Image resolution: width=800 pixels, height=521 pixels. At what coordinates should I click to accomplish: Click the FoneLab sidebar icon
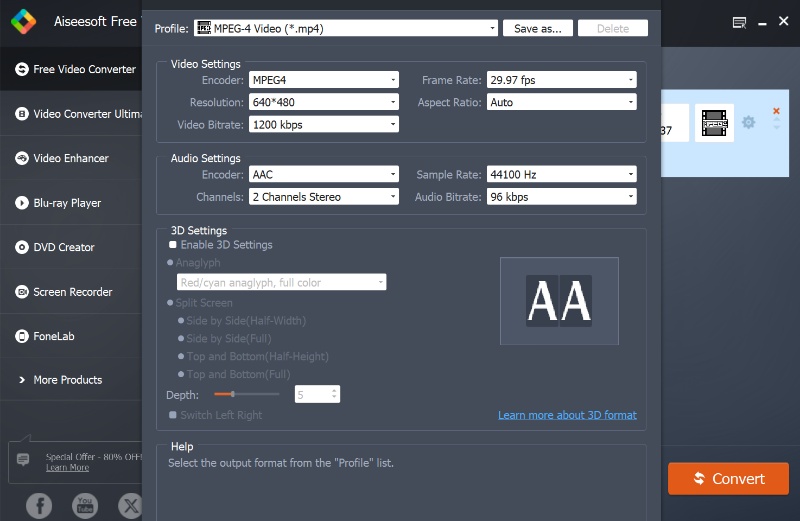pos(21,336)
